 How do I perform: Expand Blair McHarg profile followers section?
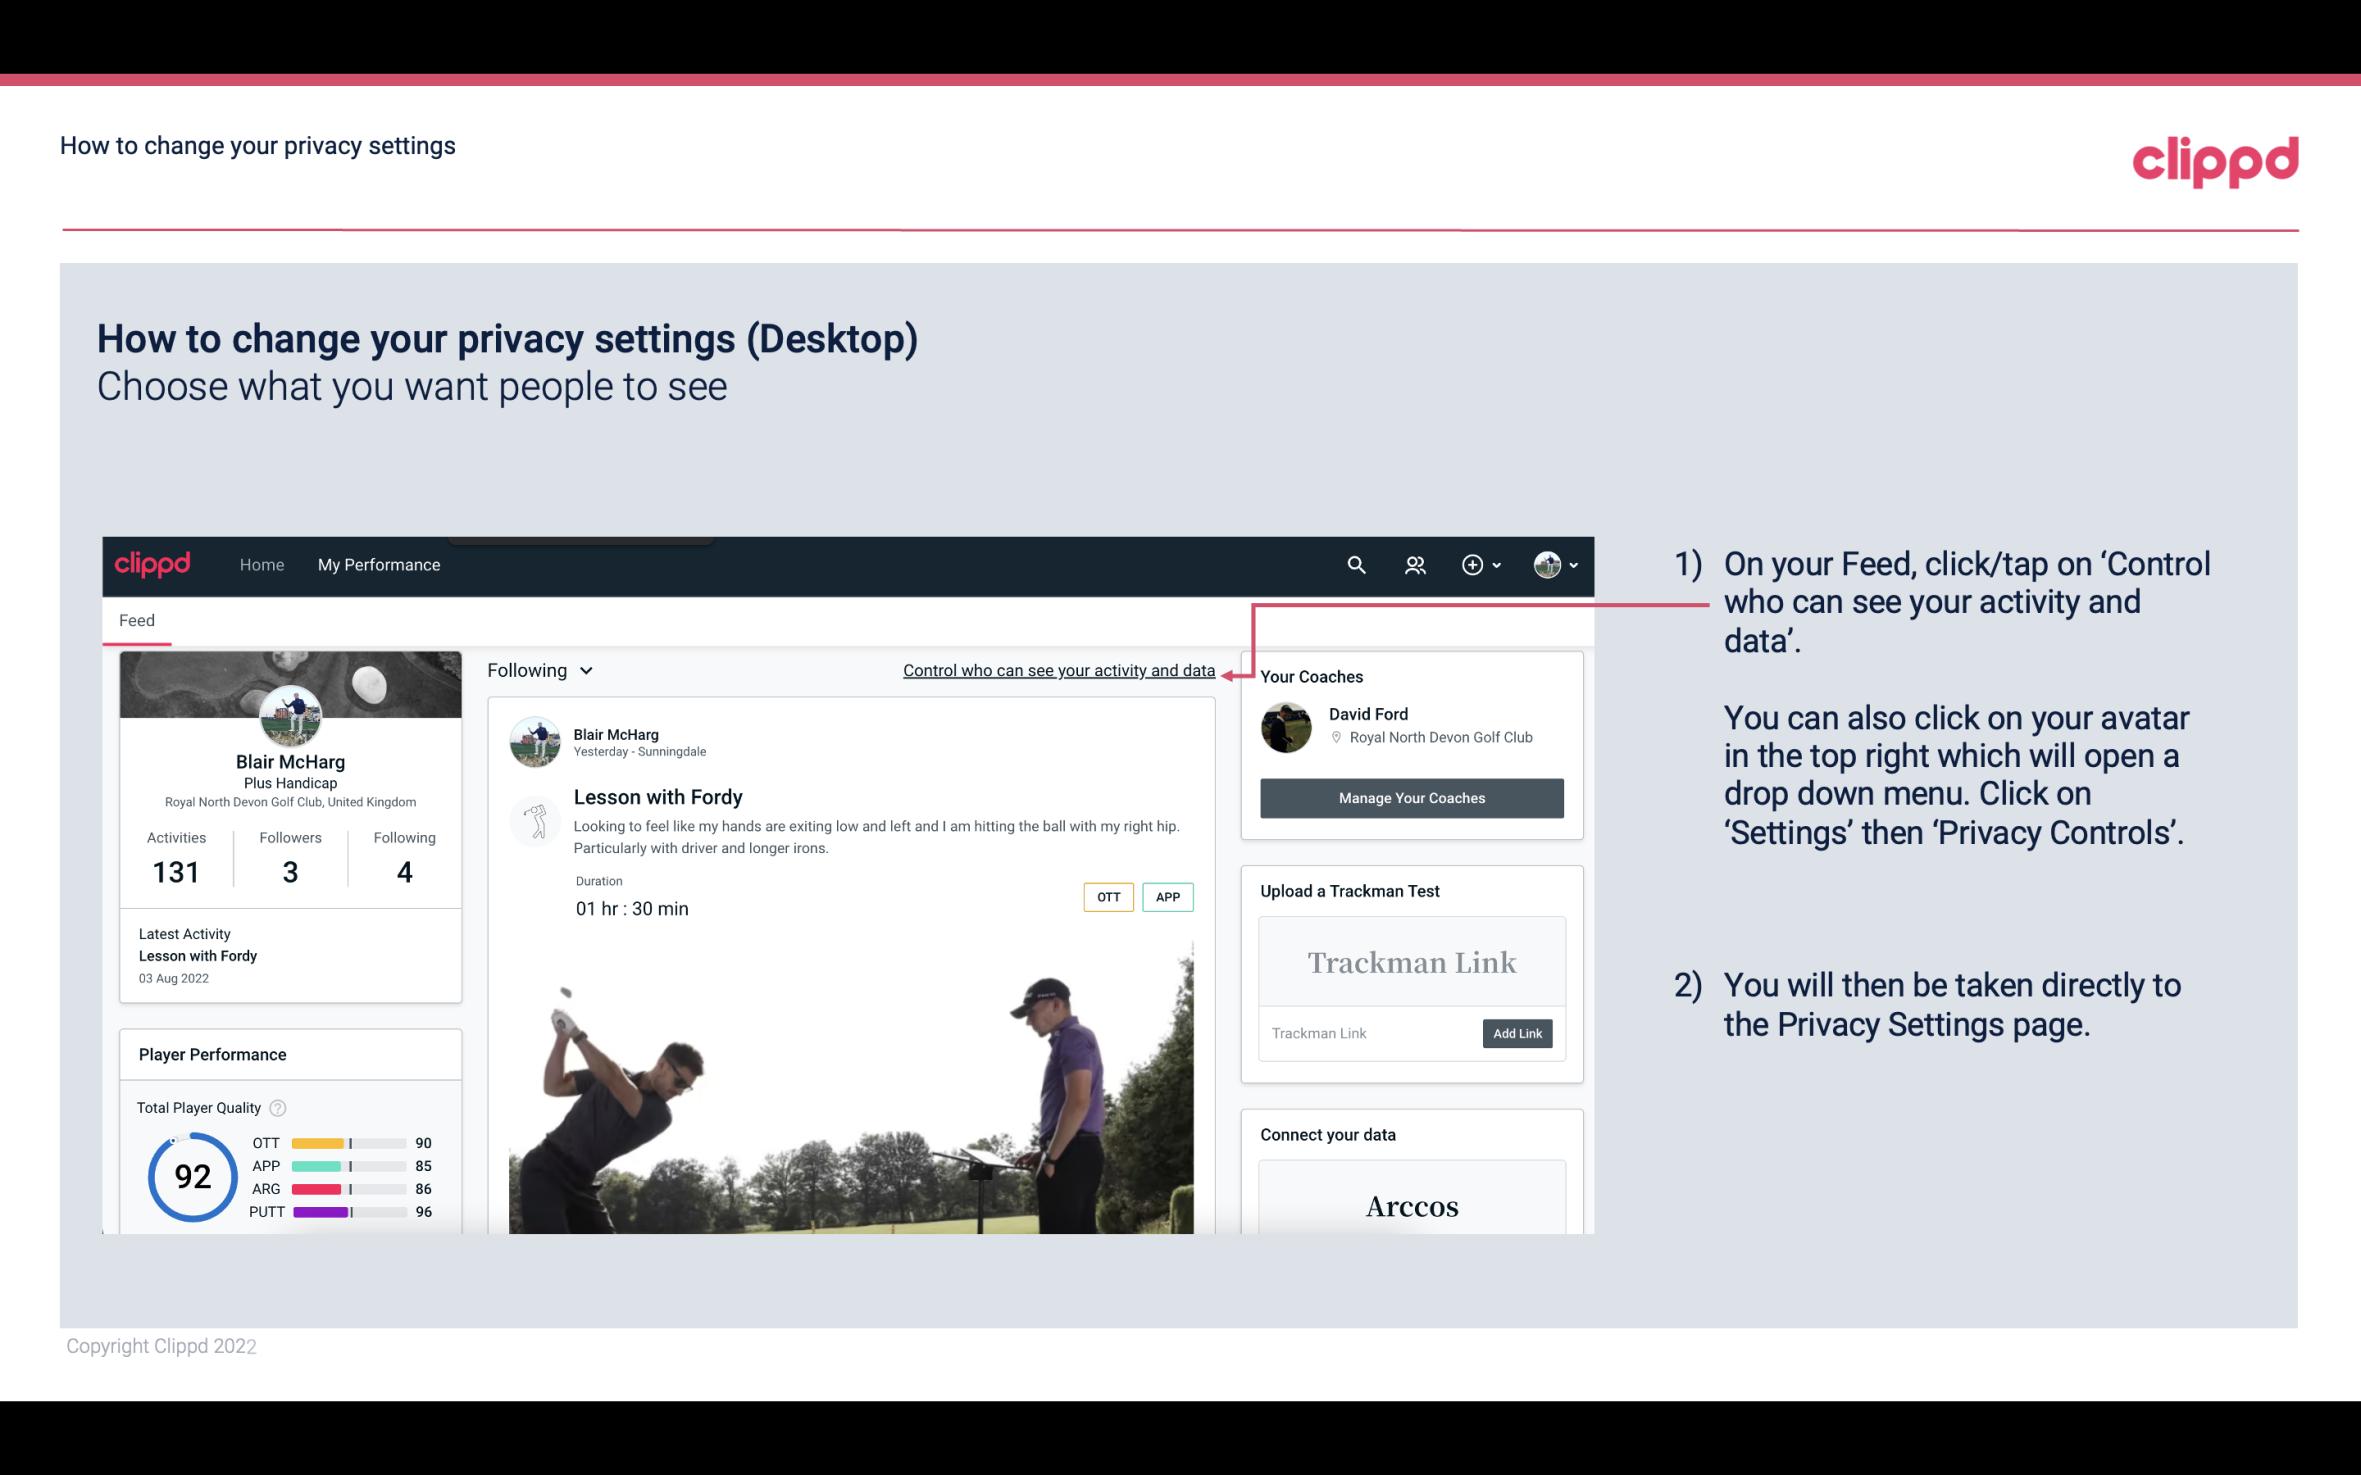click(x=289, y=856)
